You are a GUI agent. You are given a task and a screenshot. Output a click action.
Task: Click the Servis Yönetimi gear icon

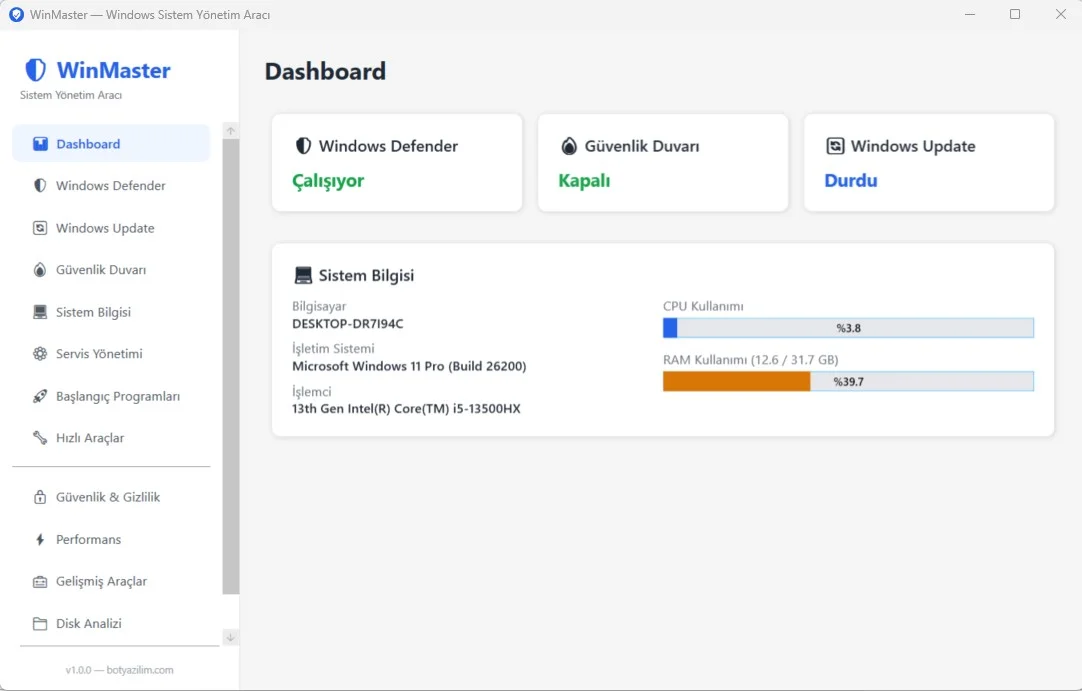click(x=40, y=354)
